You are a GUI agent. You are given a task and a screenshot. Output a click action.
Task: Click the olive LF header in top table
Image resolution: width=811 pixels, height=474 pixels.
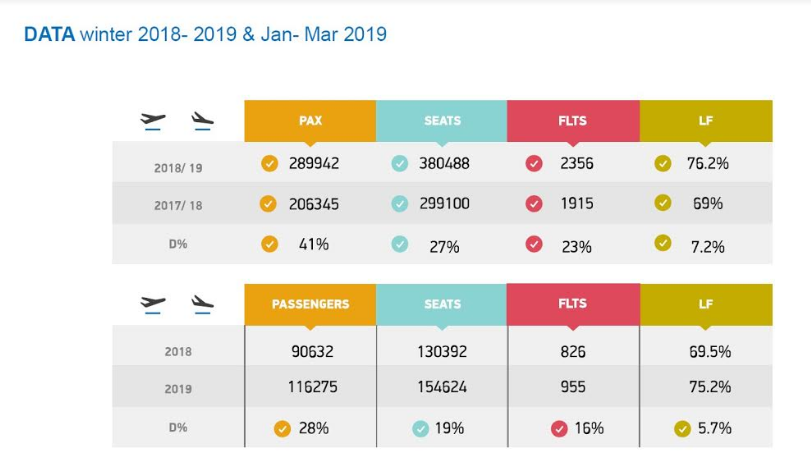[706, 121]
